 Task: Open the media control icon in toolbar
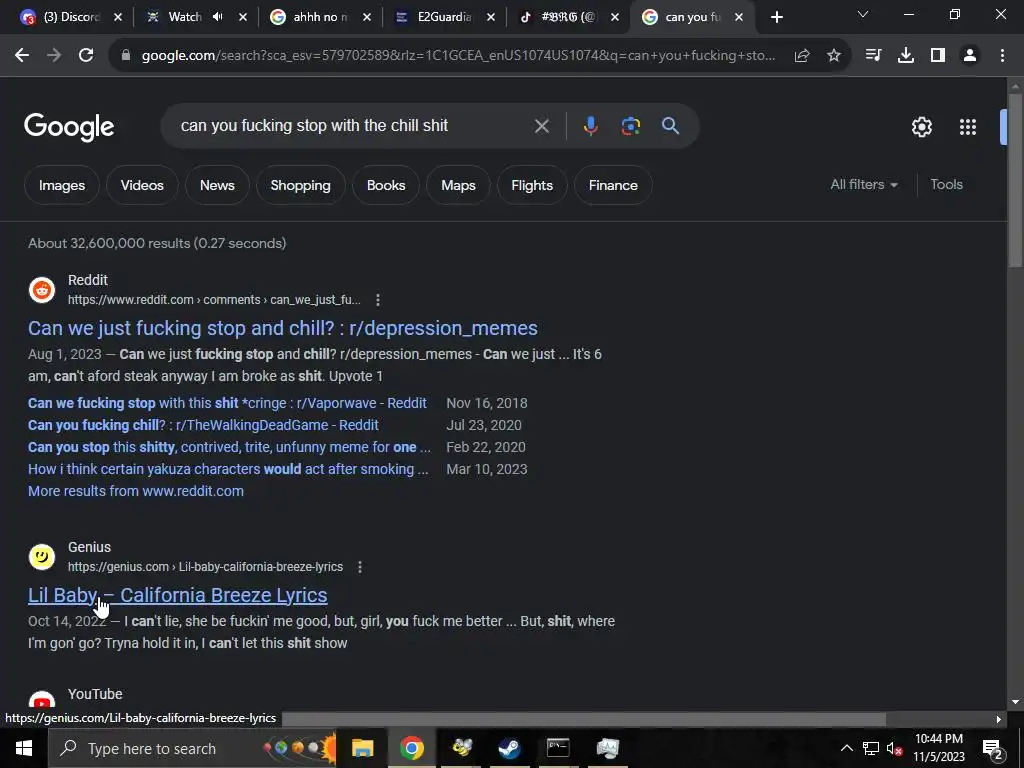point(873,56)
